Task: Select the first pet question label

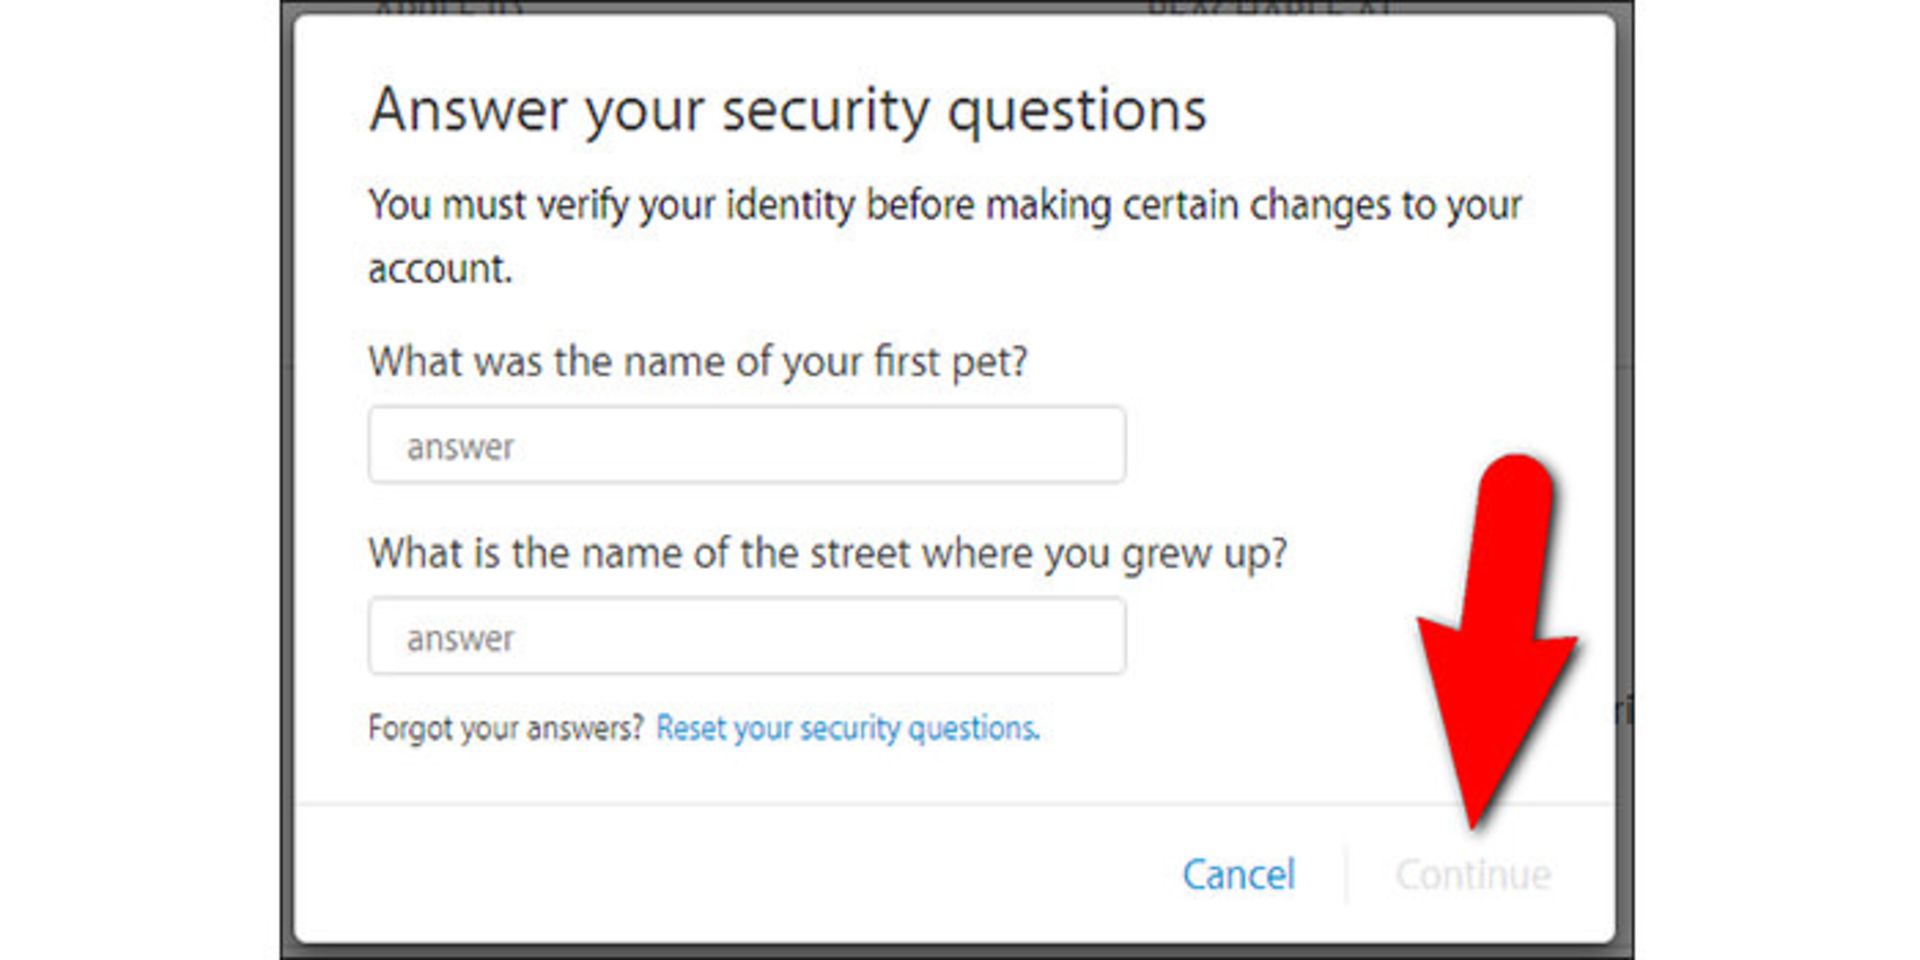Action: pos(698,361)
